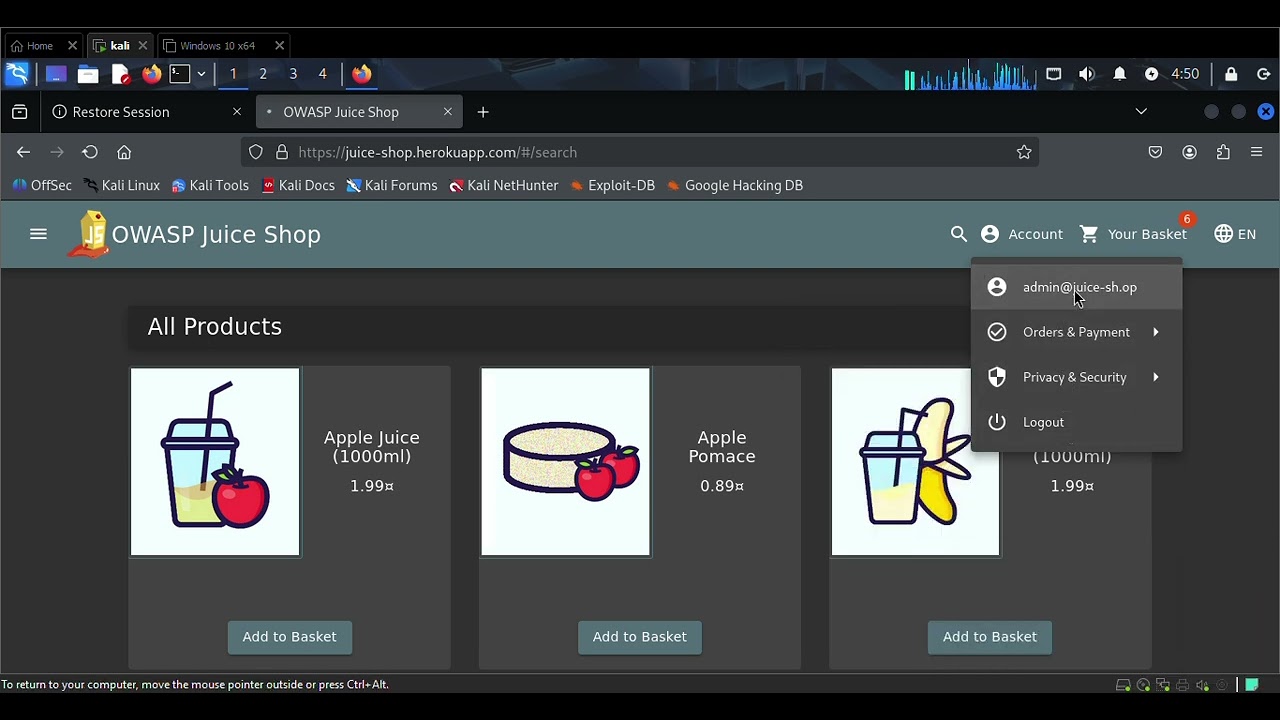The image size is (1280, 720).
Task: Open the Kali Tools bookmark
Action: tap(210, 185)
